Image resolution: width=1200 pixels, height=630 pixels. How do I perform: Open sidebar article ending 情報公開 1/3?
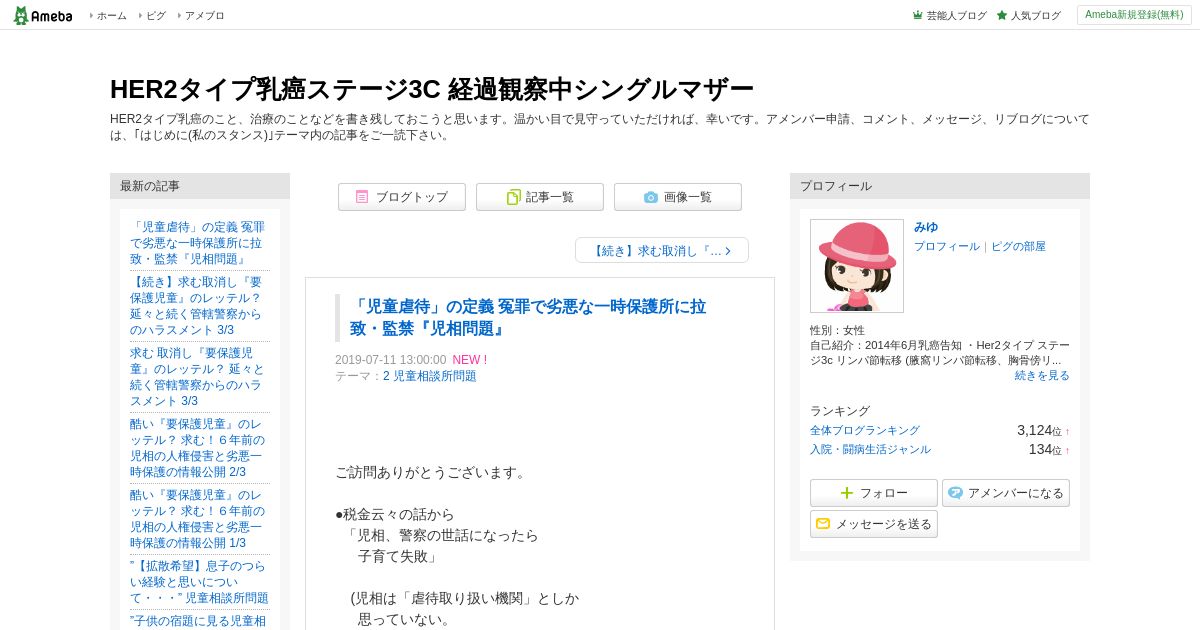click(x=197, y=519)
